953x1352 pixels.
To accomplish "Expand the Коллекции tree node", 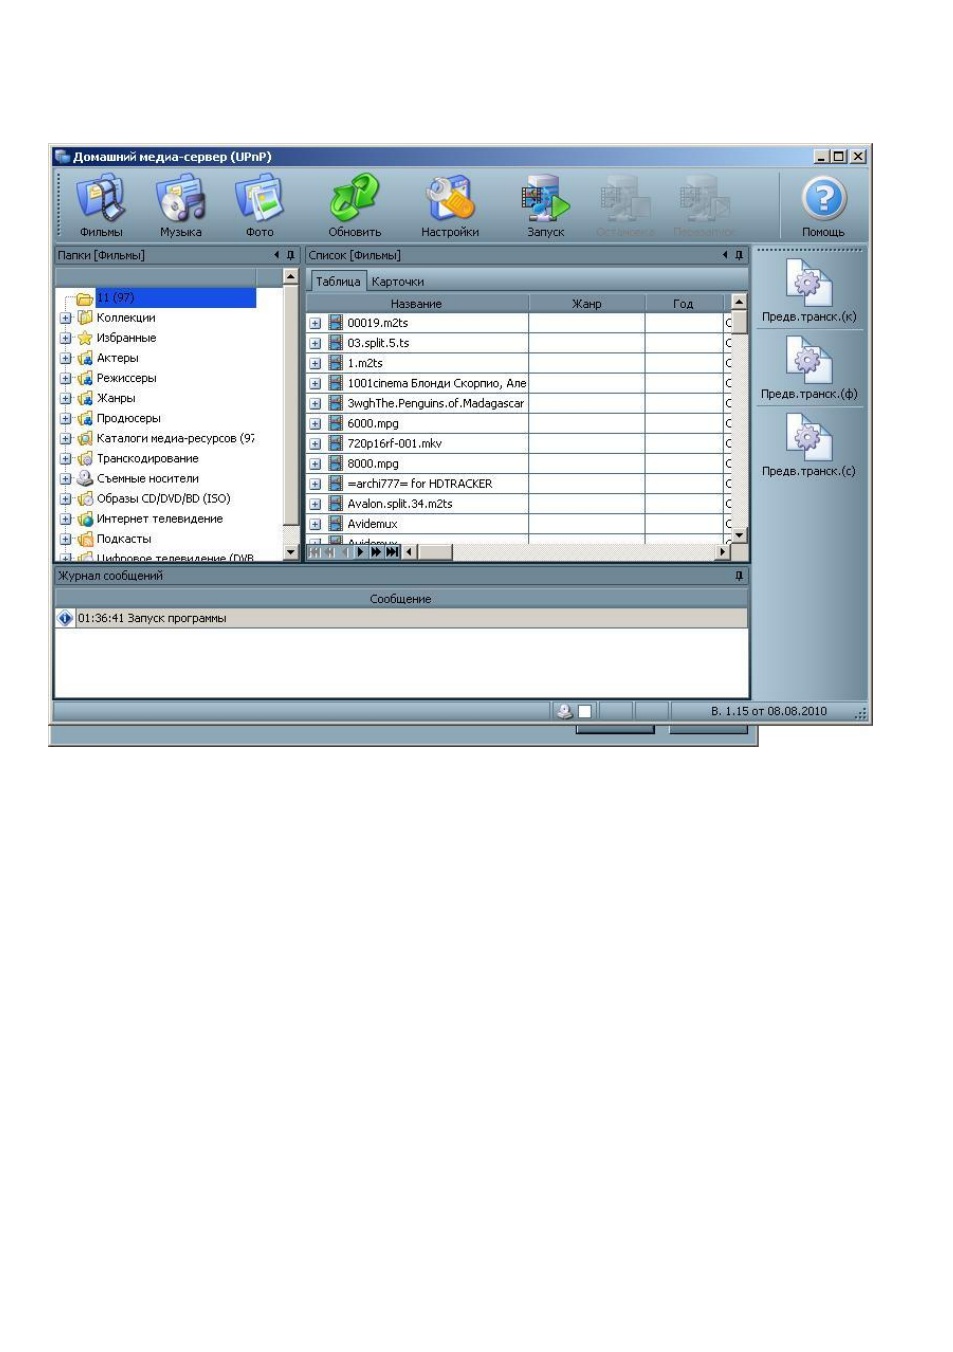I will click(66, 318).
